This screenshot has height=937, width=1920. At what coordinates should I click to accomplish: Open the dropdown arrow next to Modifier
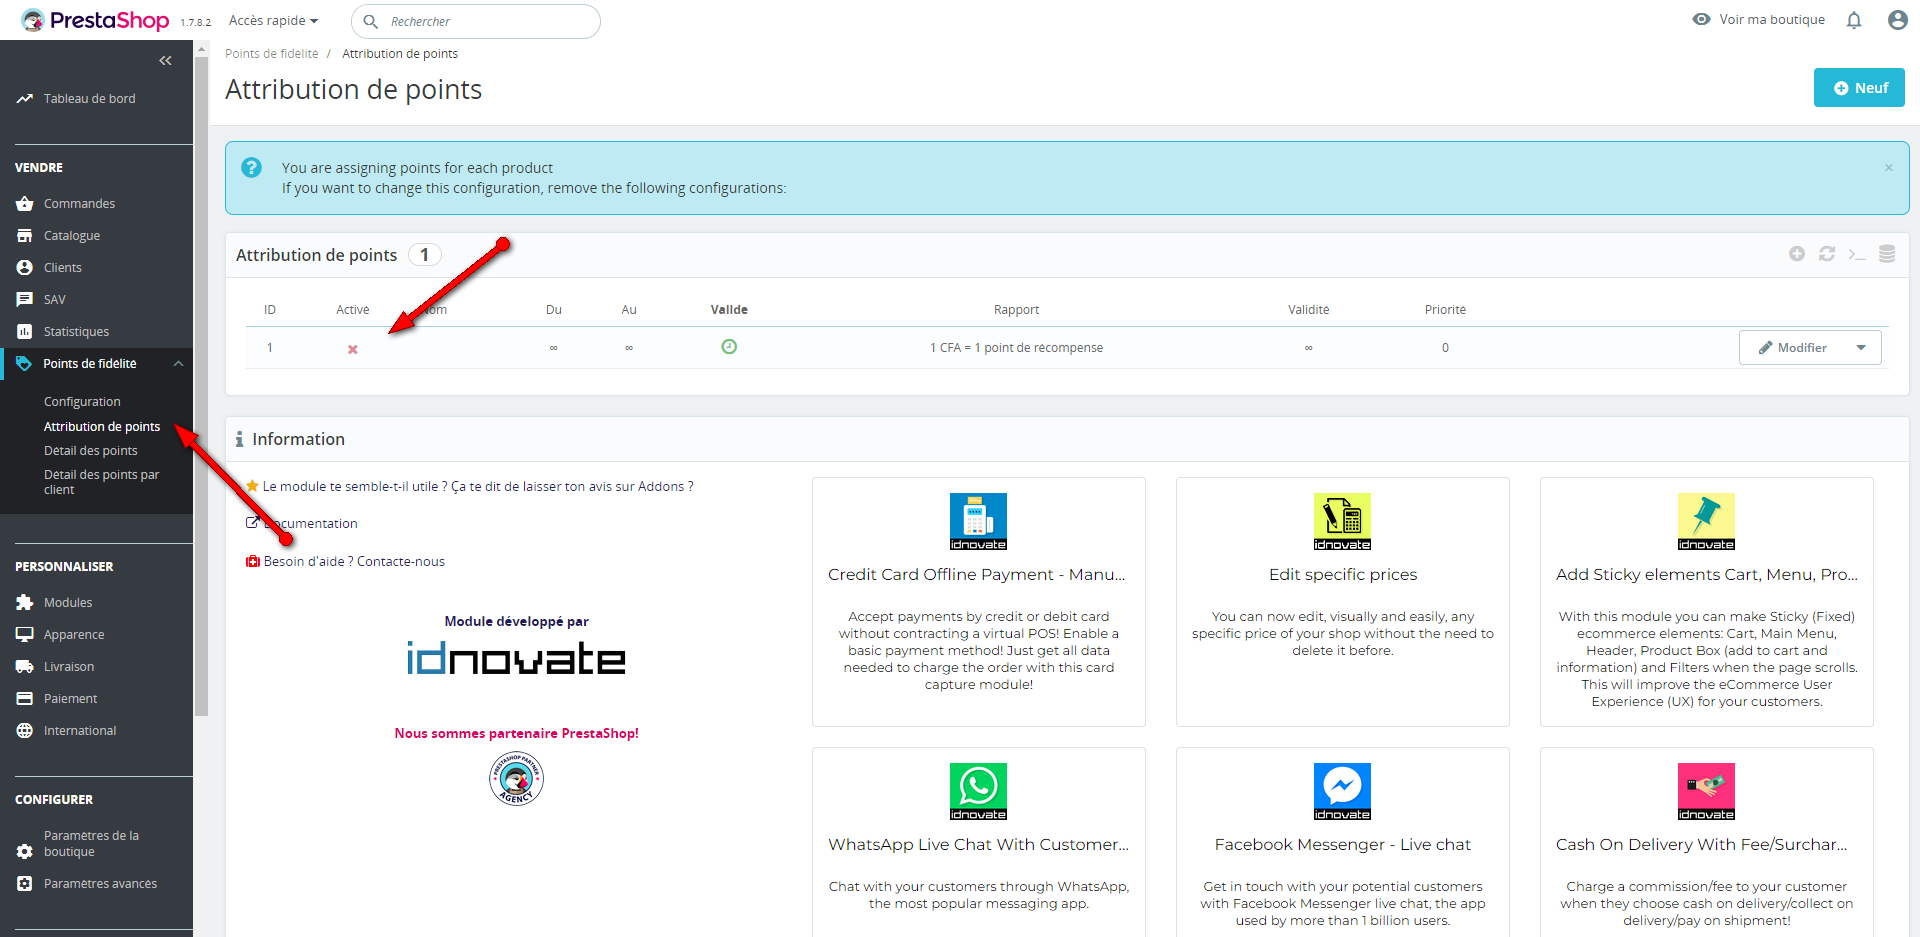(x=1861, y=348)
